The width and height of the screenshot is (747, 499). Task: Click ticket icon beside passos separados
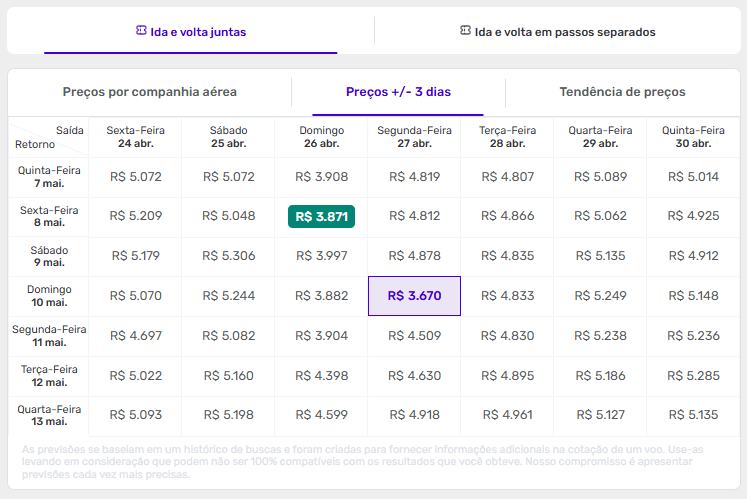tap(465, 31)
